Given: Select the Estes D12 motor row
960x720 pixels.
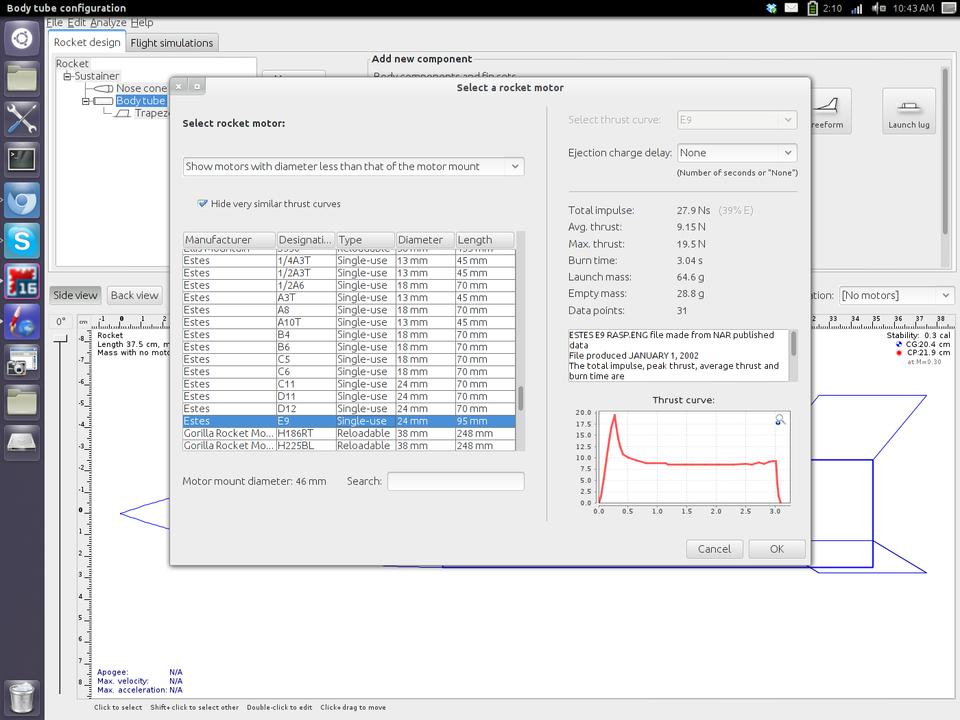Looking at the screenshot, I should pyautogui.click(x=349, y=409).
